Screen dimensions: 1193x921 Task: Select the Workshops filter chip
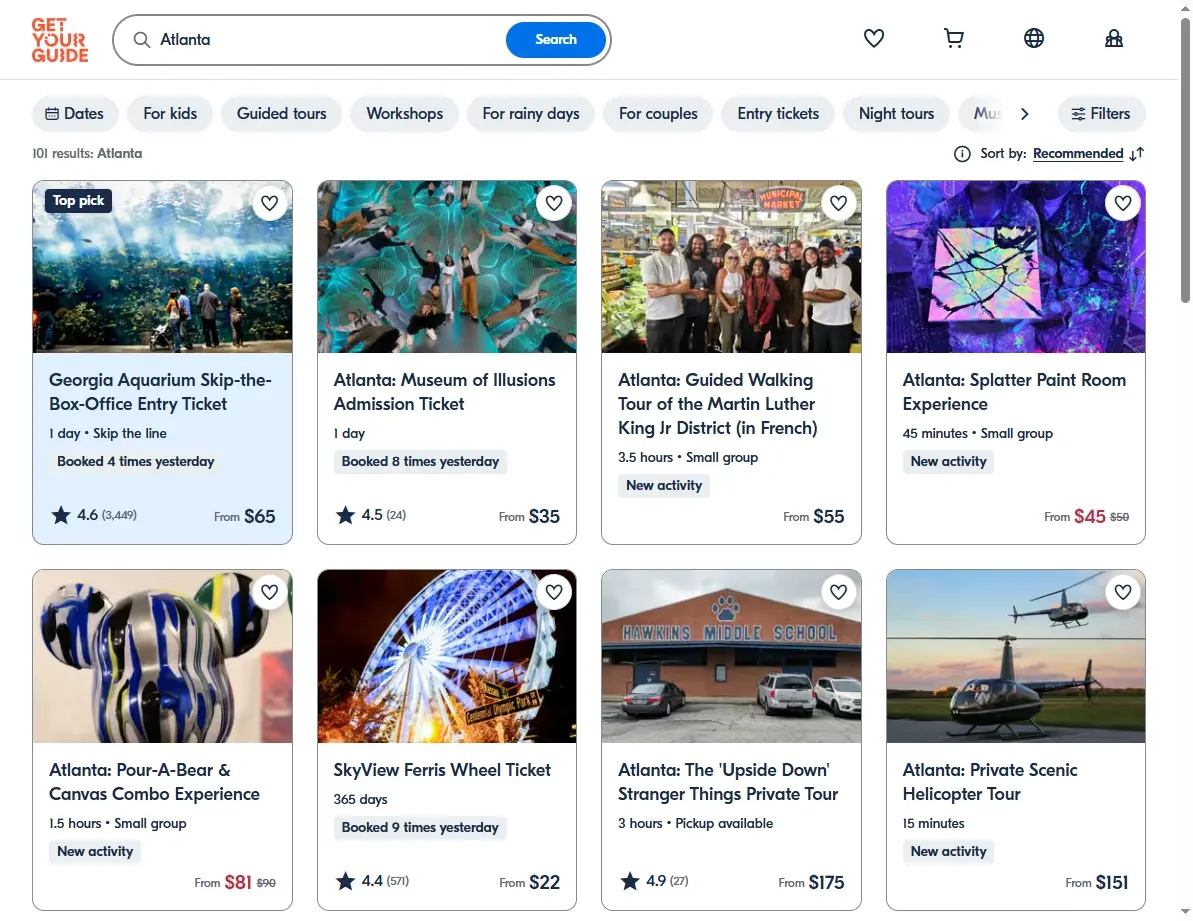pos(404,114)
